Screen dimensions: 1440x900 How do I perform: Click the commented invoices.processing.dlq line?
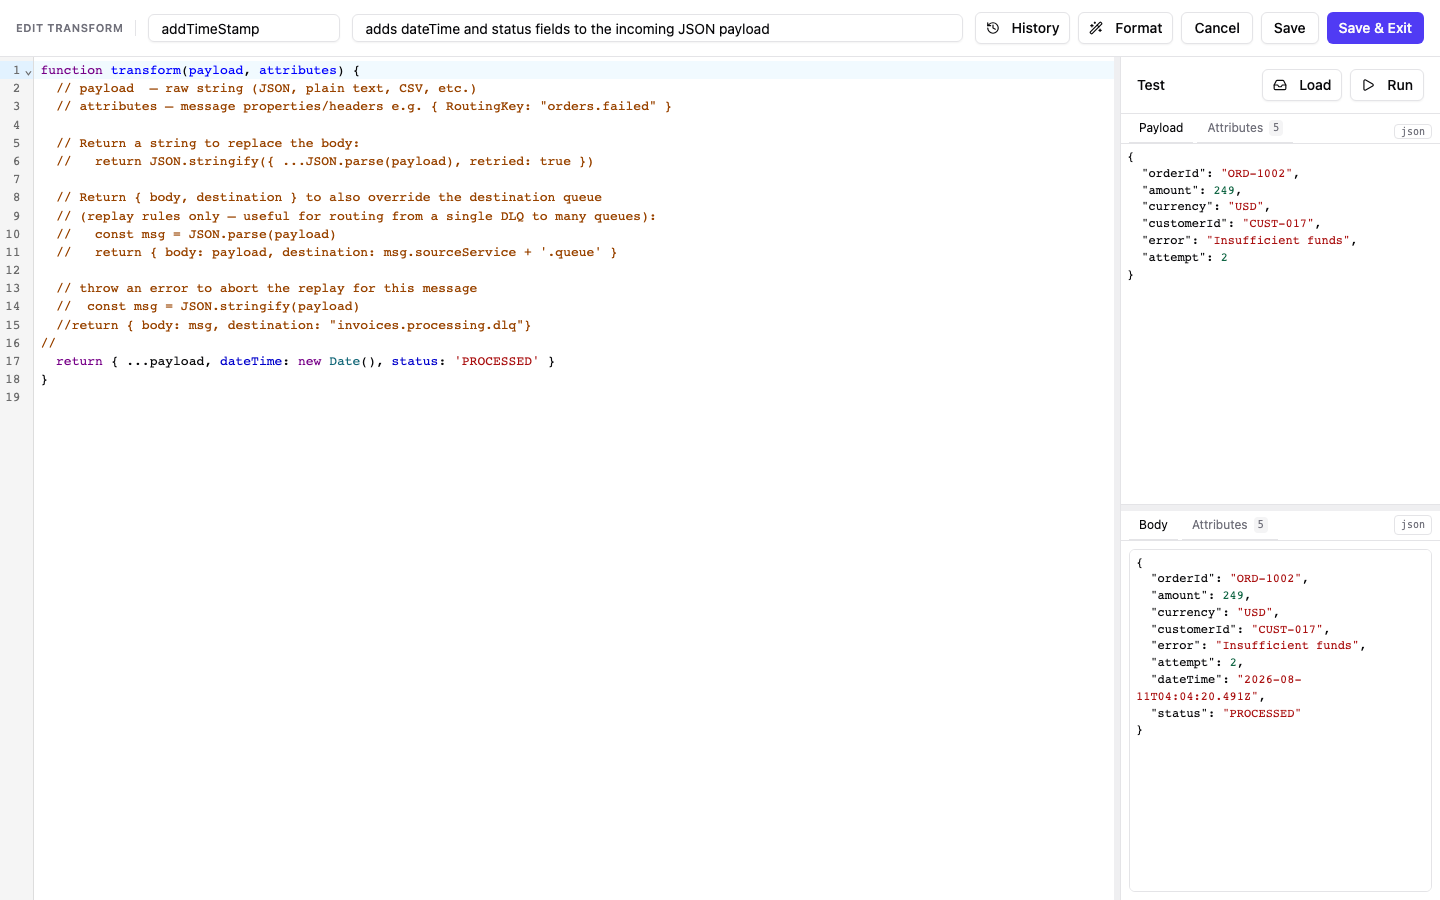pyautogui.click(x=294, y=325)
